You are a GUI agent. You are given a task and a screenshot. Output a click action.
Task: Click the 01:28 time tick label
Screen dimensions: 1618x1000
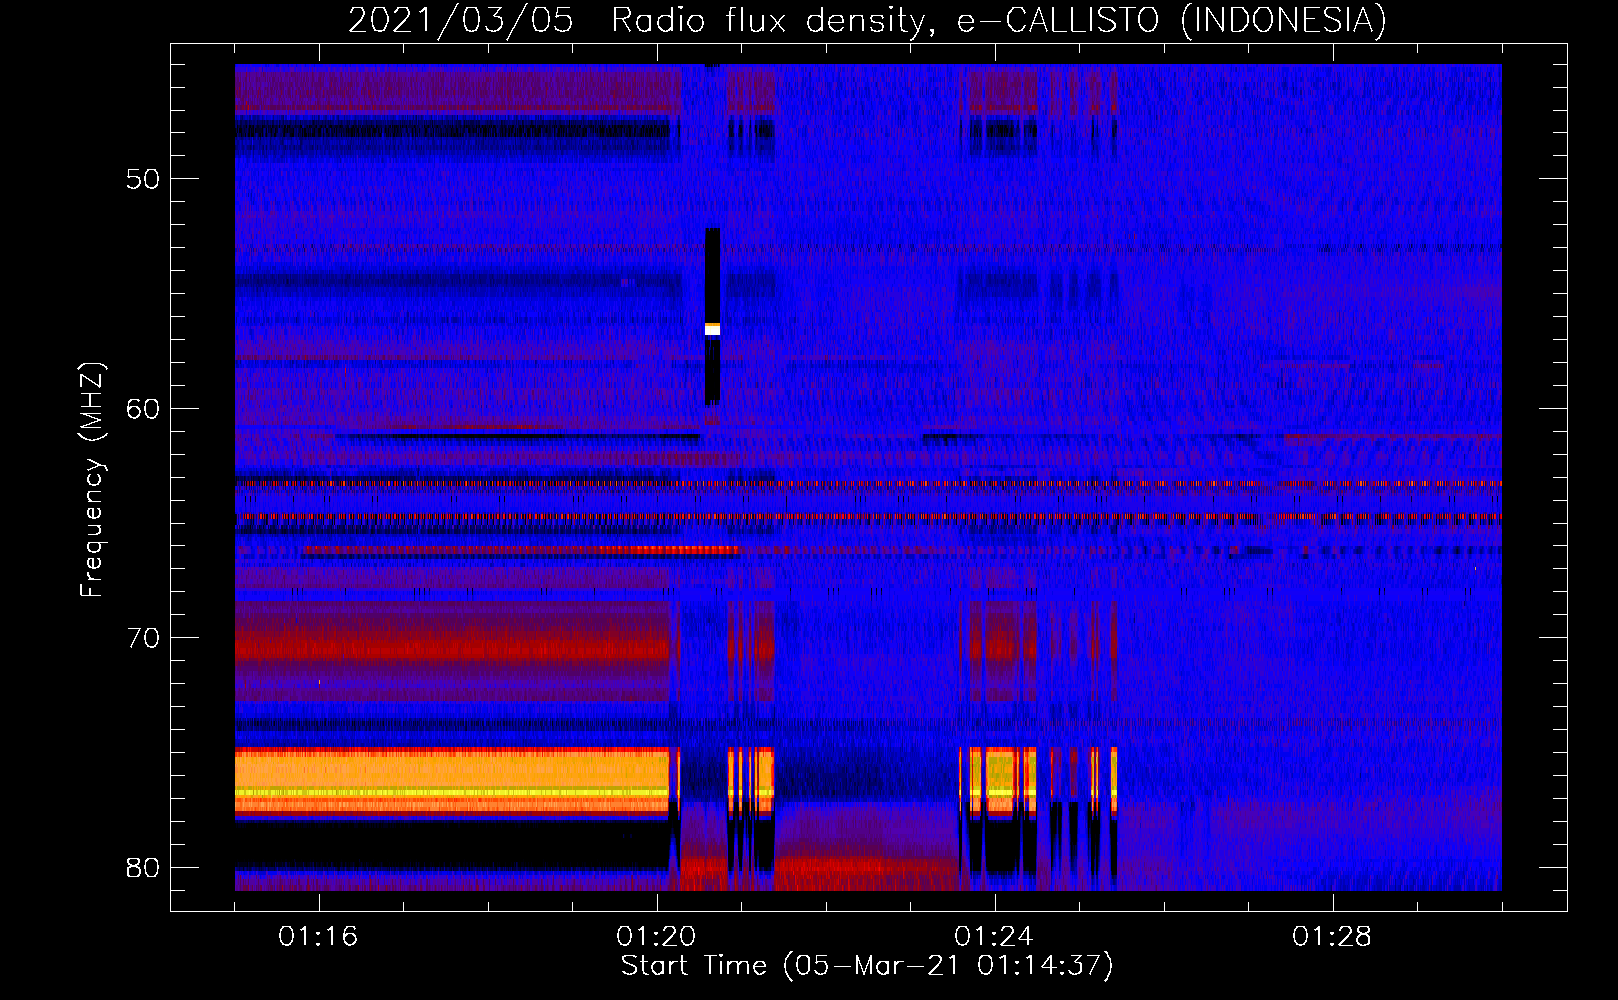point(1332,937)
